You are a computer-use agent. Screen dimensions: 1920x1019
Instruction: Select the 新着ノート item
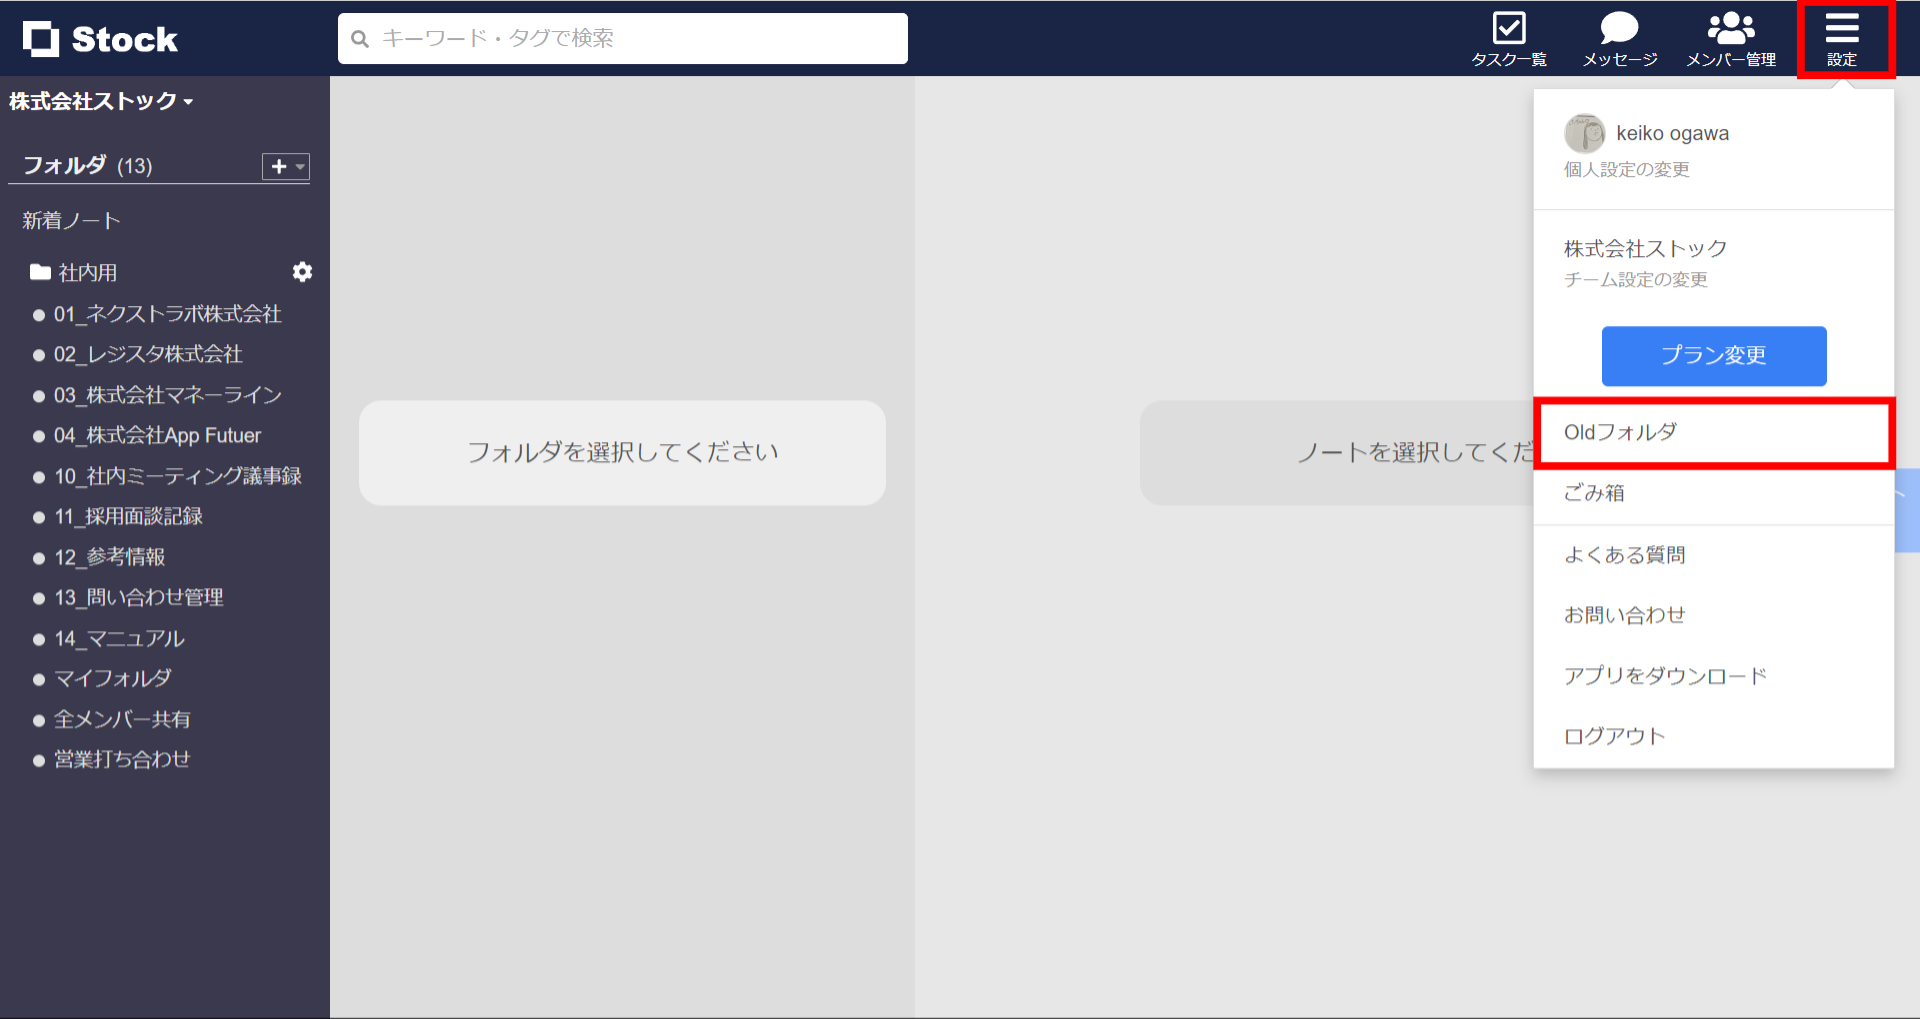coord(70,220)
